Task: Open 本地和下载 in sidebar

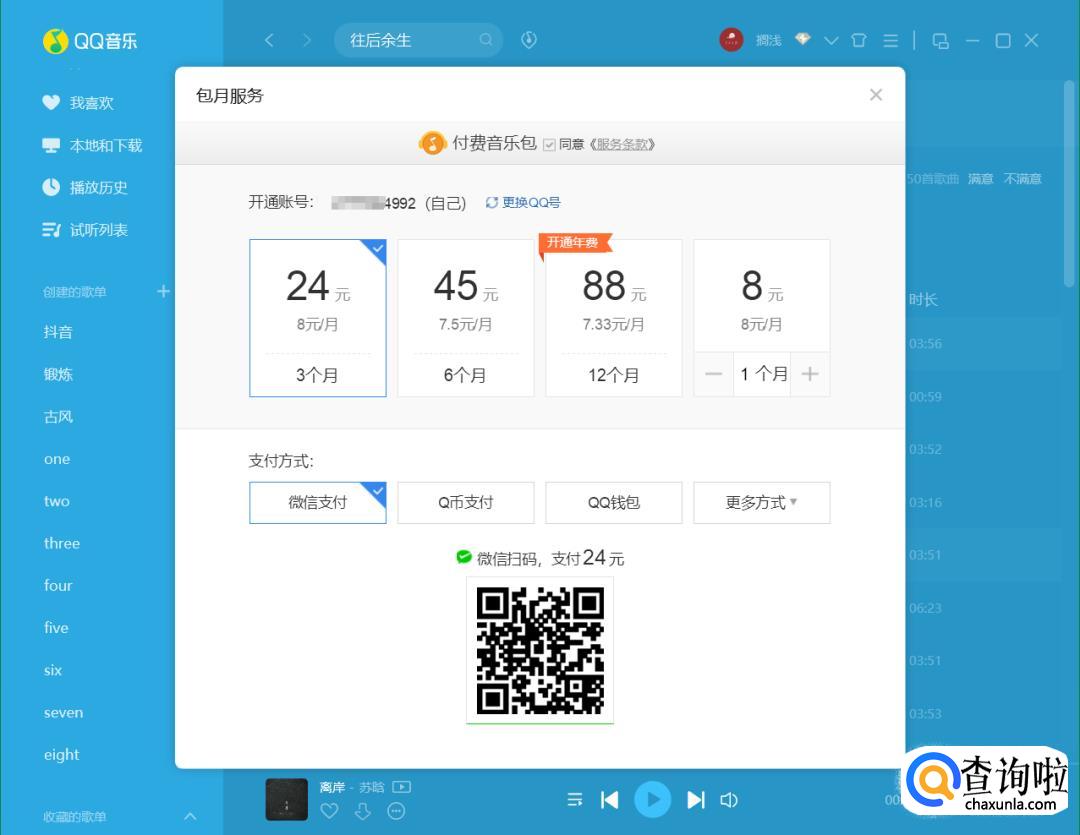Action: point(92,145)
